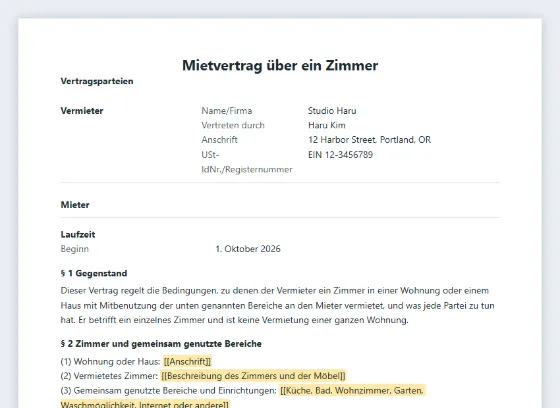The height and width of the screenshot is (408, 560).
Task: Click the 'USt-IdNr./Registernummer' label
Action: coord(247,162)
